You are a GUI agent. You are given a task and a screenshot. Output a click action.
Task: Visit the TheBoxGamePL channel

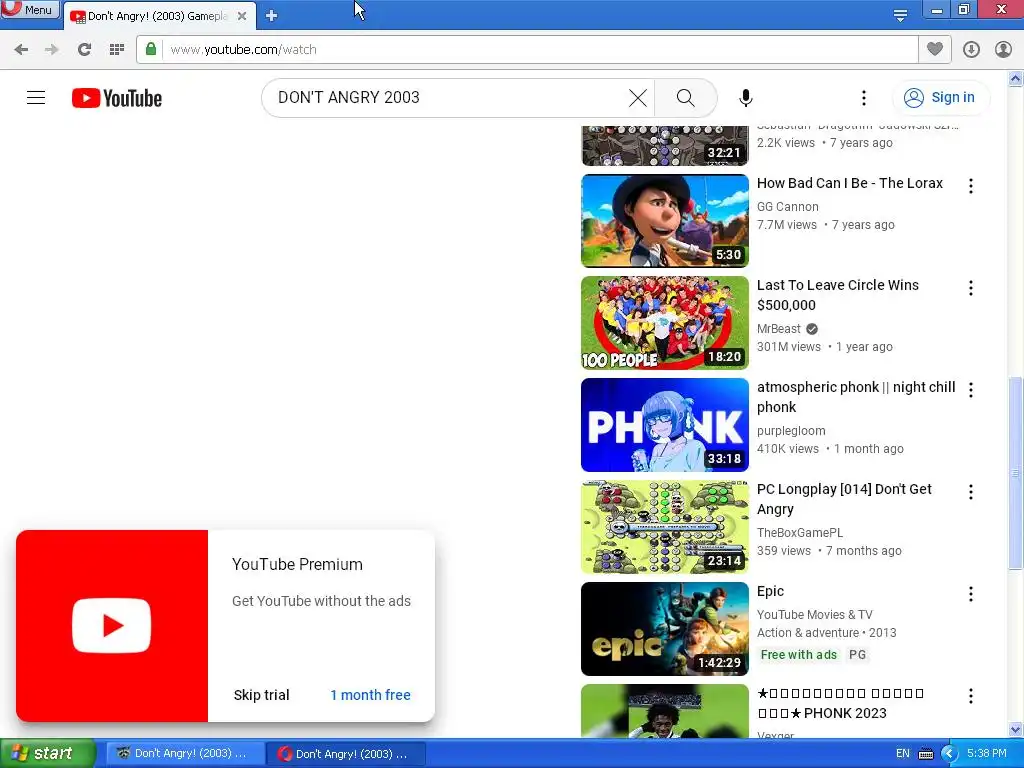pyautogui.click(x=800, y=533)
